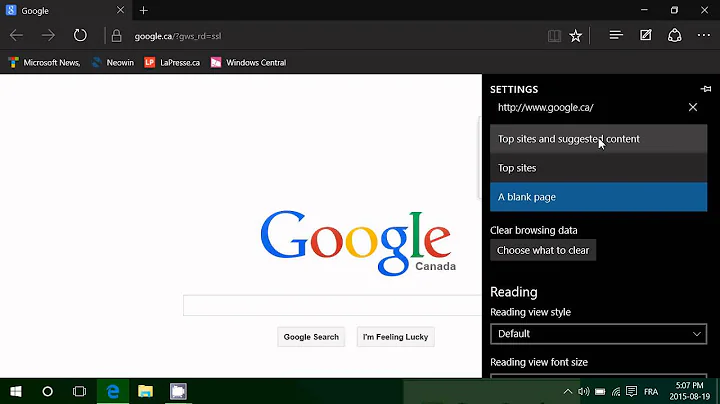Add page to favorites with star icon
720x404 pixels.
point(575,36)
